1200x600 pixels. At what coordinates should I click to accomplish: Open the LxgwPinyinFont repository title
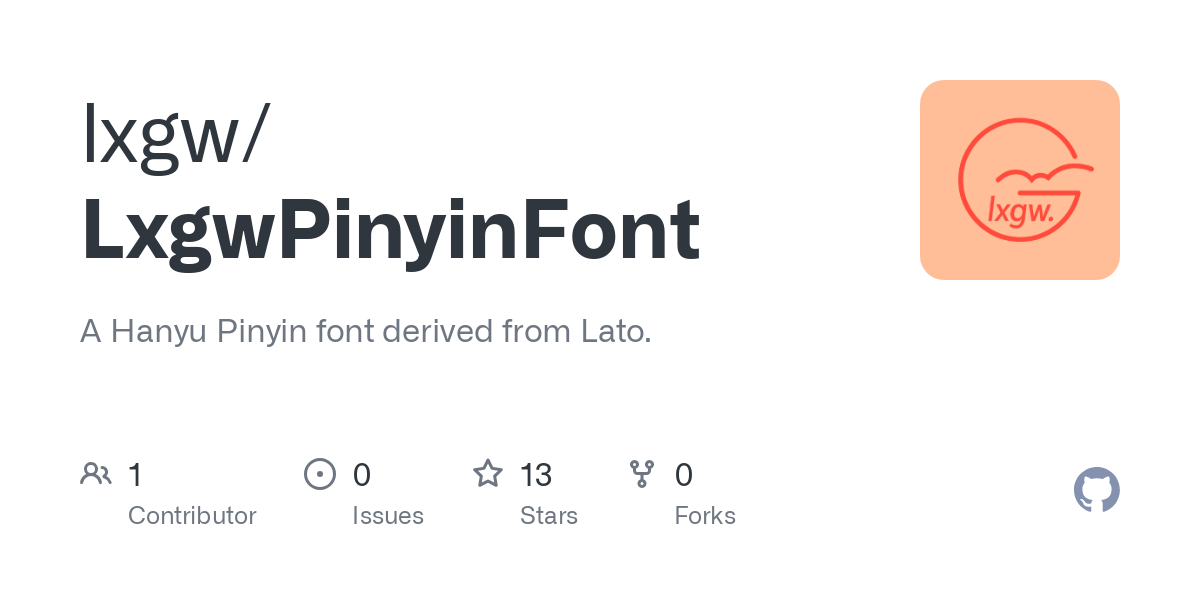(390, 230)
